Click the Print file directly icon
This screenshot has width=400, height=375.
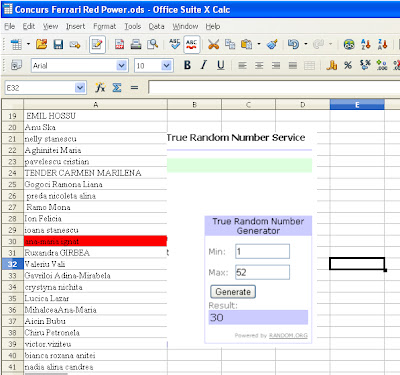(136, 44)
